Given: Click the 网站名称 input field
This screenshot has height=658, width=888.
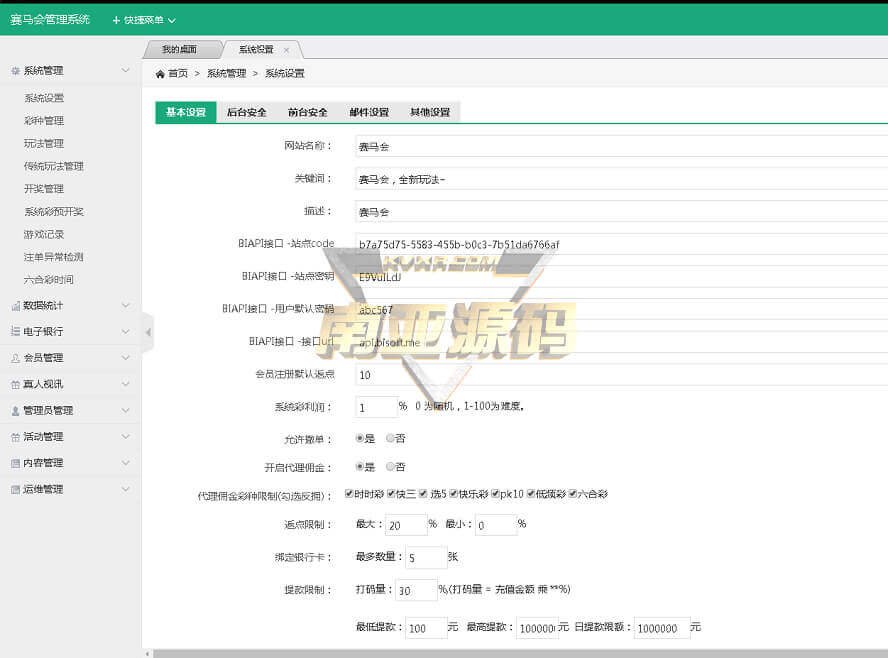Looking at the screenshot, I should (x=620, y=146).
